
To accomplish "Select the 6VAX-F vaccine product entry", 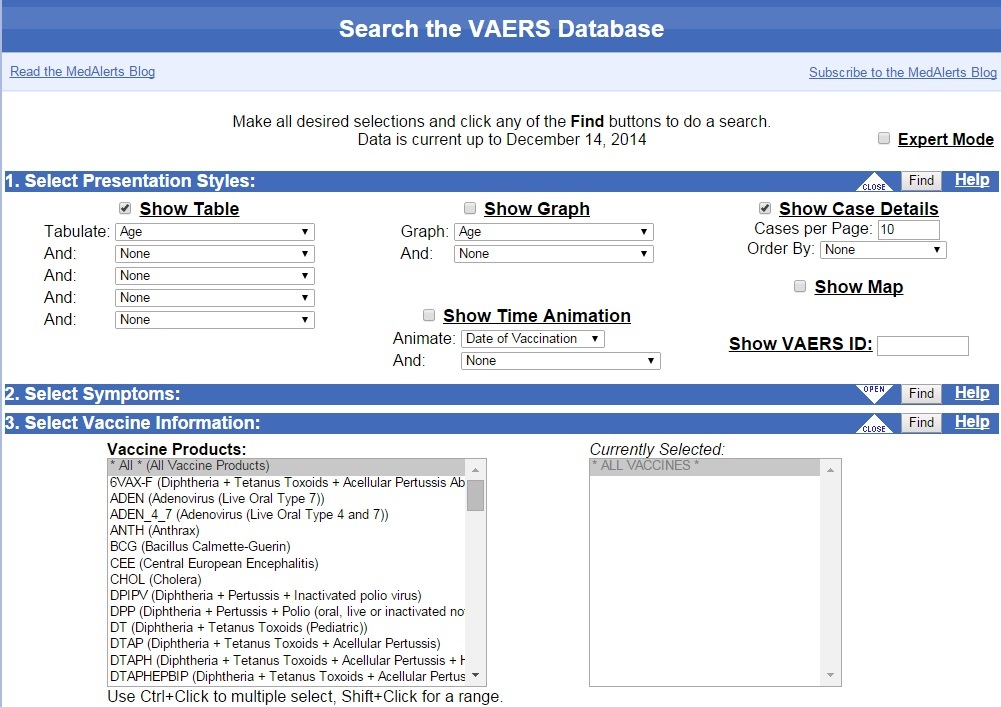I will coord(287,482).
